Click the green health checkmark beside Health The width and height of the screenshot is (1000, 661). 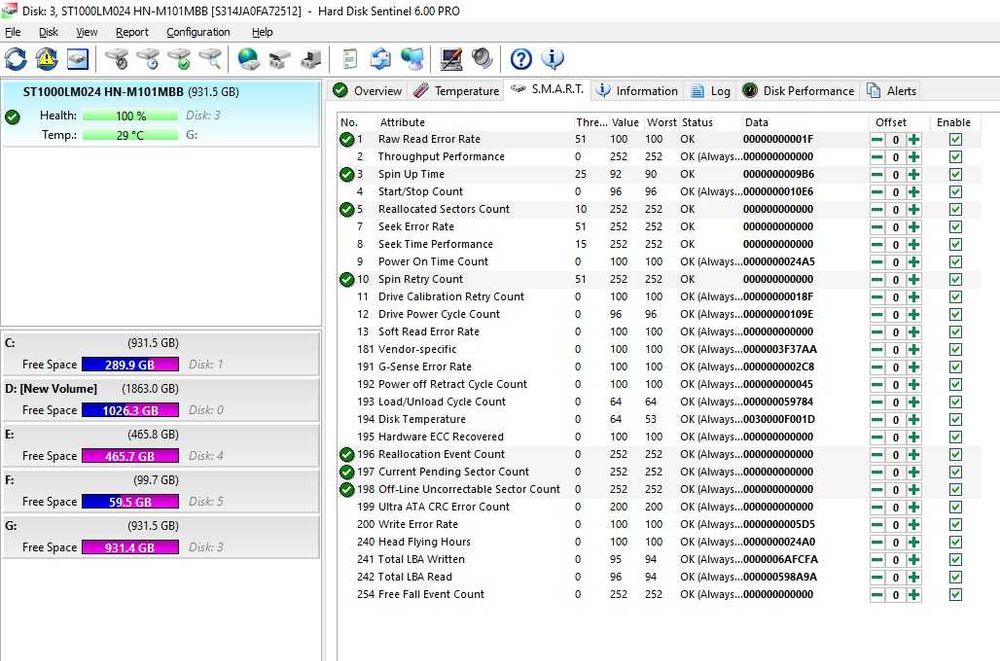tap(12, 117)
